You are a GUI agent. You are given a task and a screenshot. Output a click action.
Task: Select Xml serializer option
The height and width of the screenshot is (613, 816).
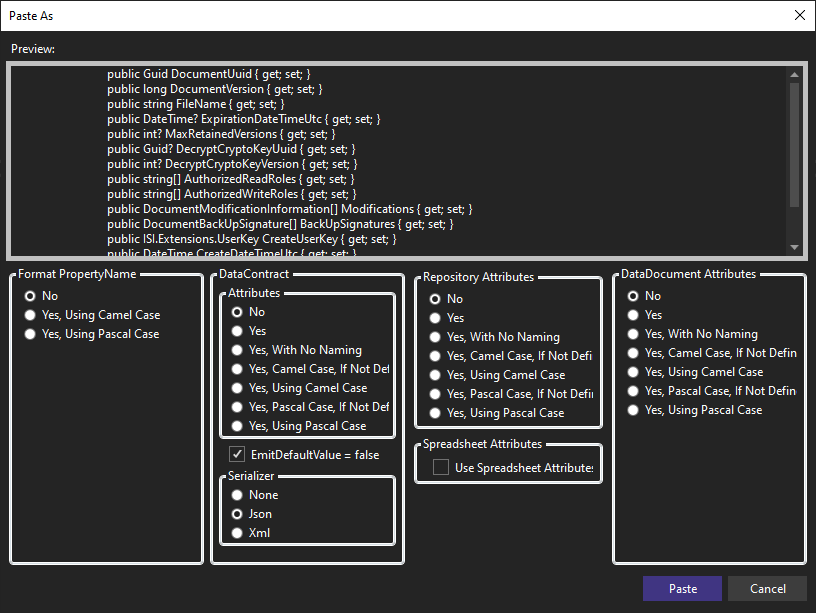[x=237, y=533]
